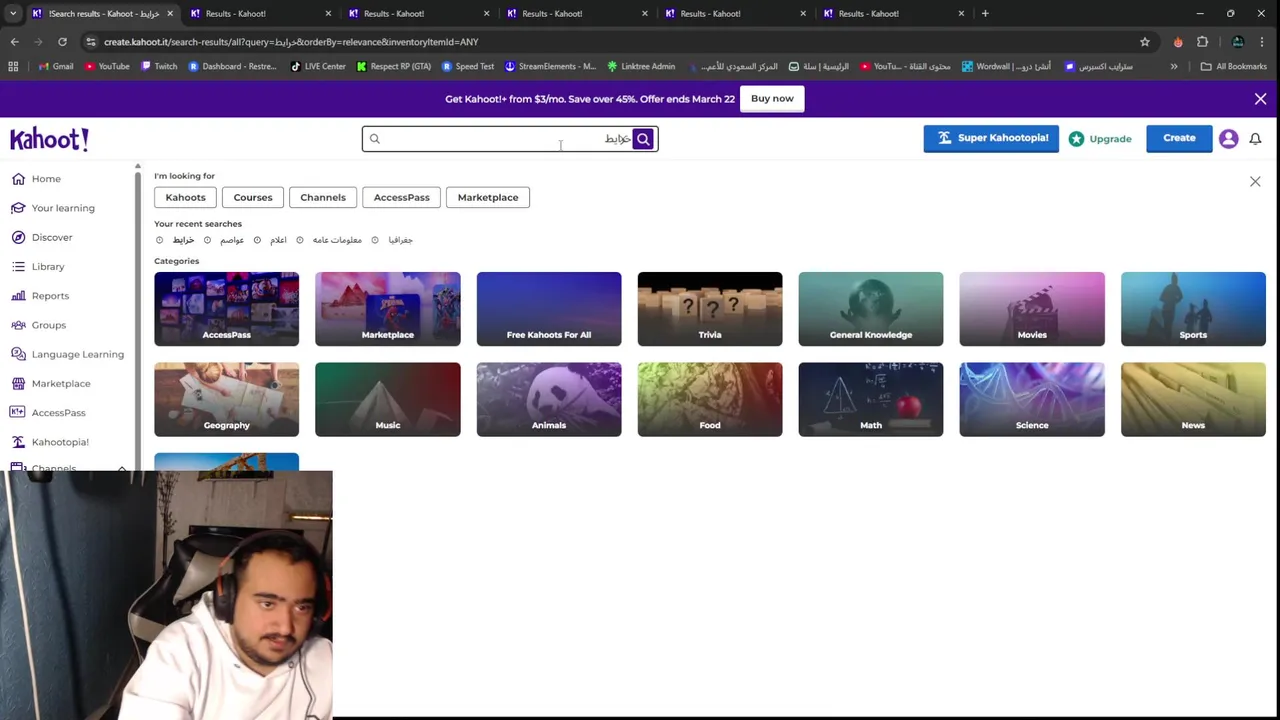Open the Twitch bookmark
The width and height of the screenshot is (1280, 720).
pyautogui.click(x=159, y=66)
